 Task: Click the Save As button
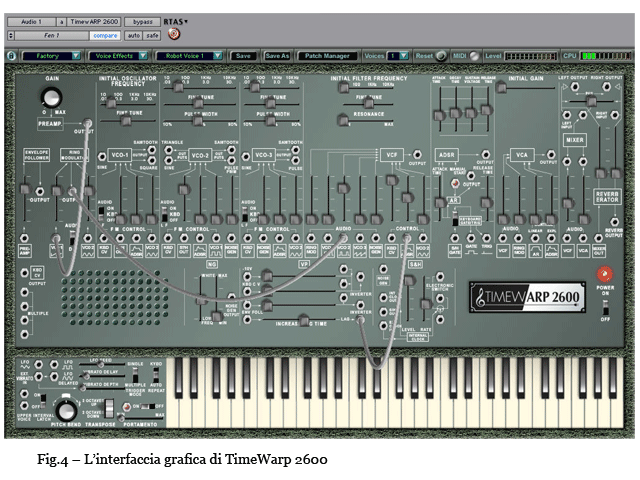[x=277, y=56]
